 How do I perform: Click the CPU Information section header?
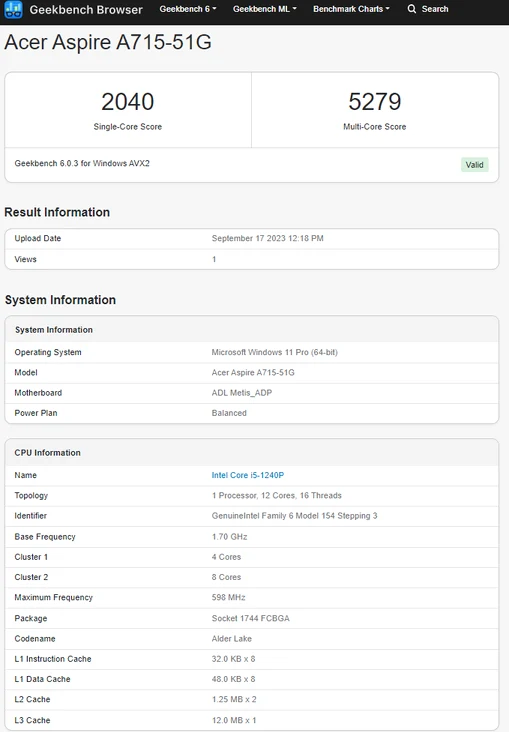[47, 453]
